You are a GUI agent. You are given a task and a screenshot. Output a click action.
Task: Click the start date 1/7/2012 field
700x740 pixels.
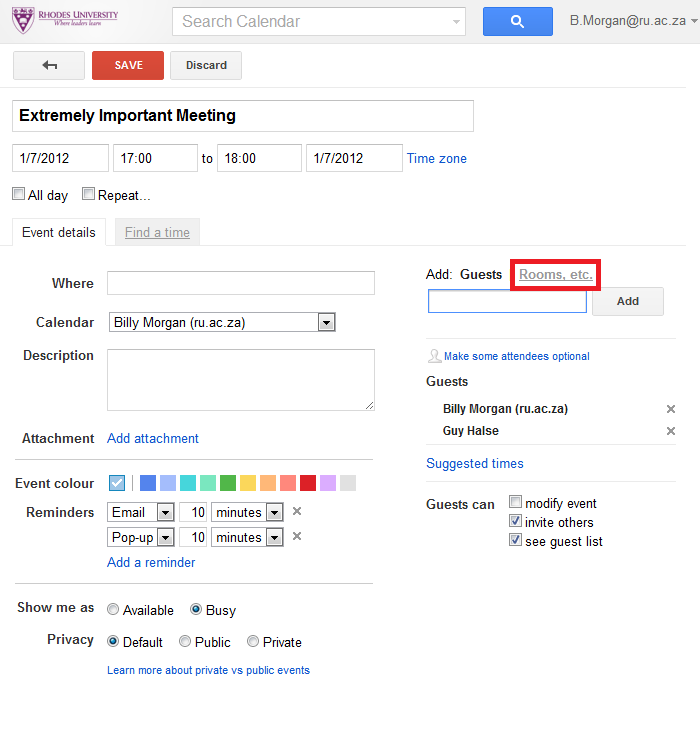tap(60, 158)
